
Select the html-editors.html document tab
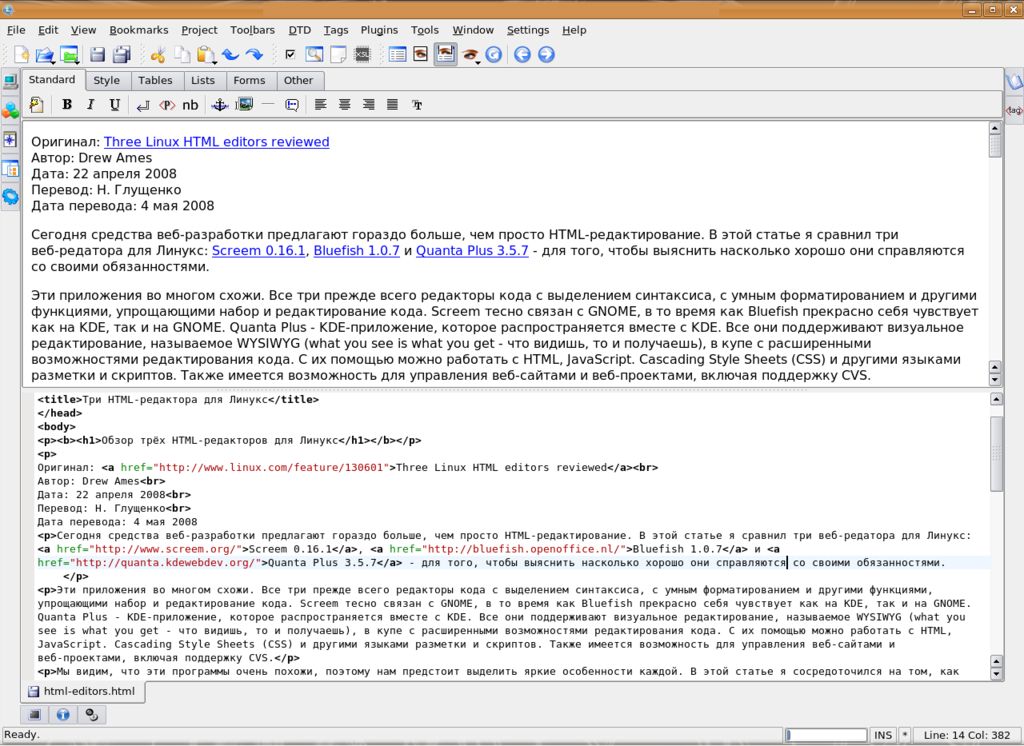point(82,691)
